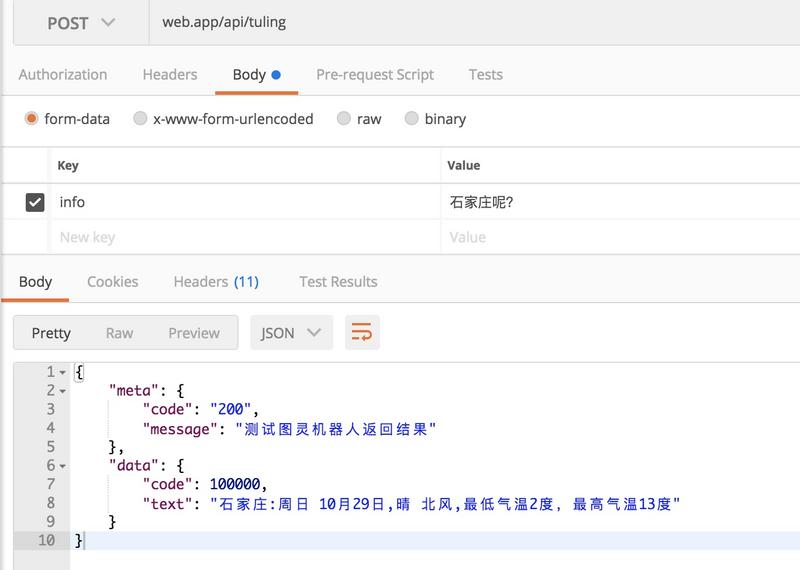Collapse the data object fold arrow
The width and height of the screenshot is (800, 570).
[x=63, y=466]
